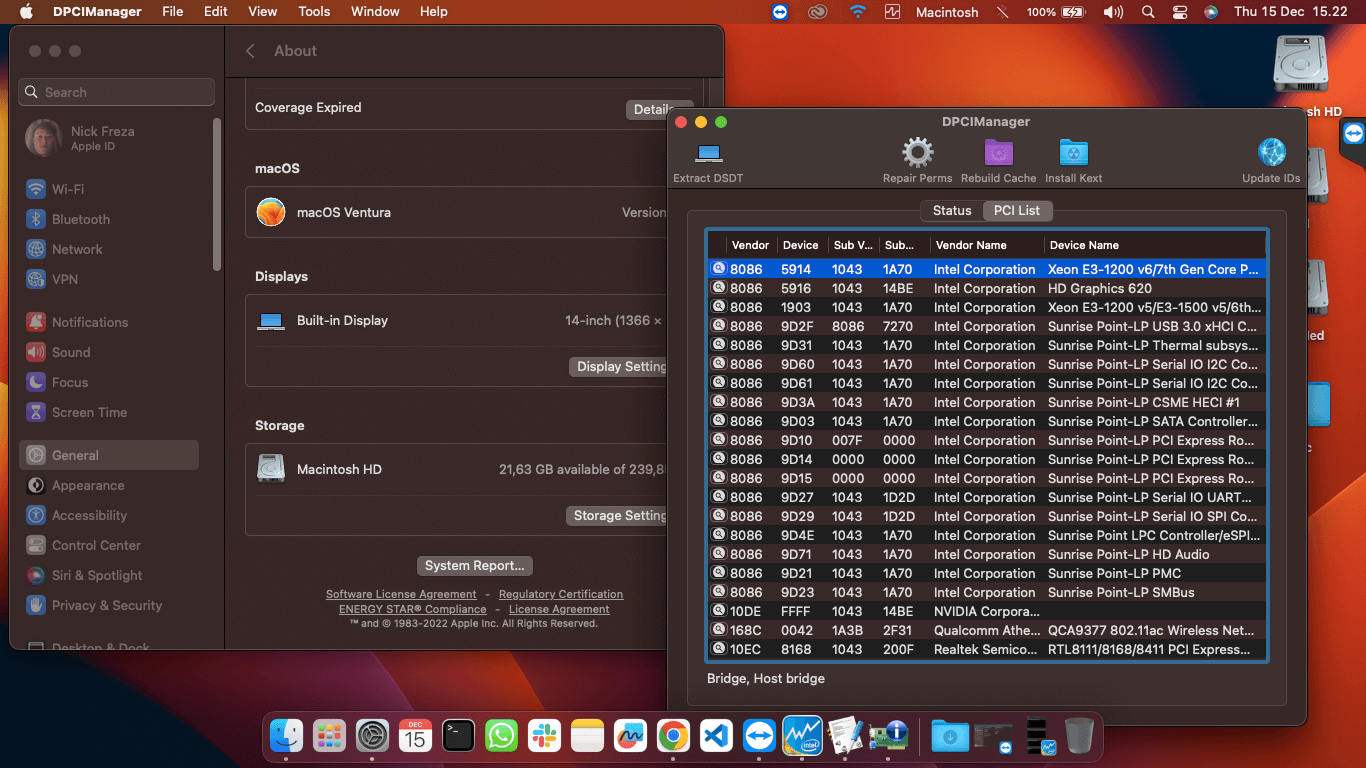Open the Edit menu

coord(215,12)
